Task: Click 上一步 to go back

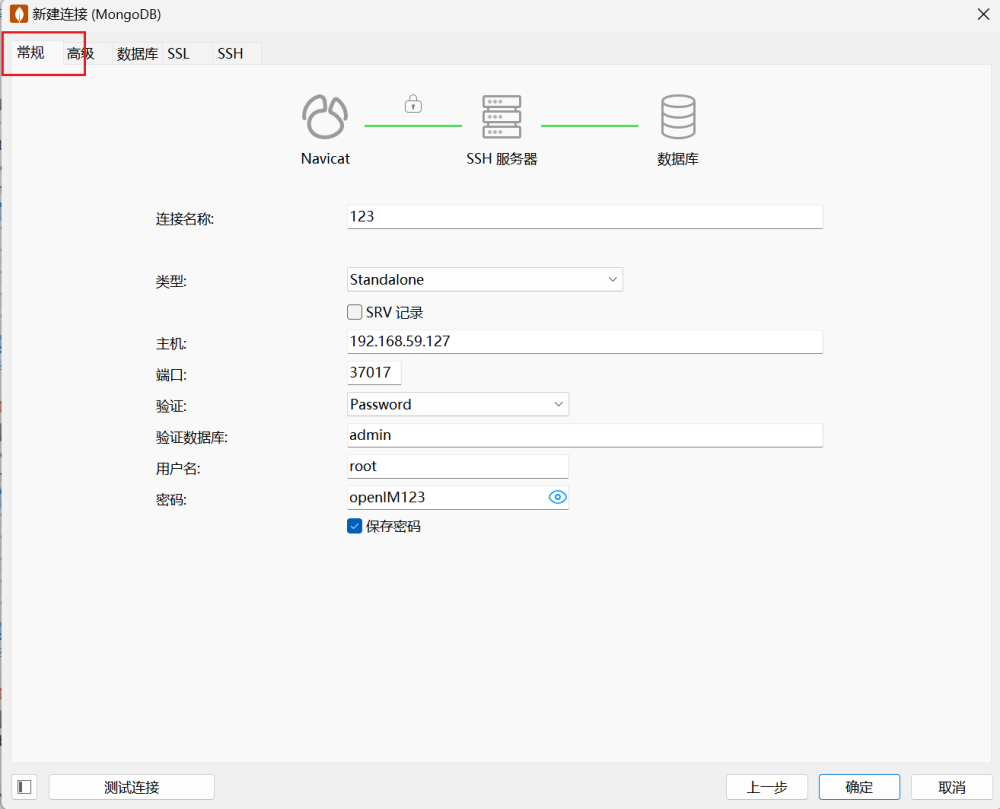Action: (766, 787)
